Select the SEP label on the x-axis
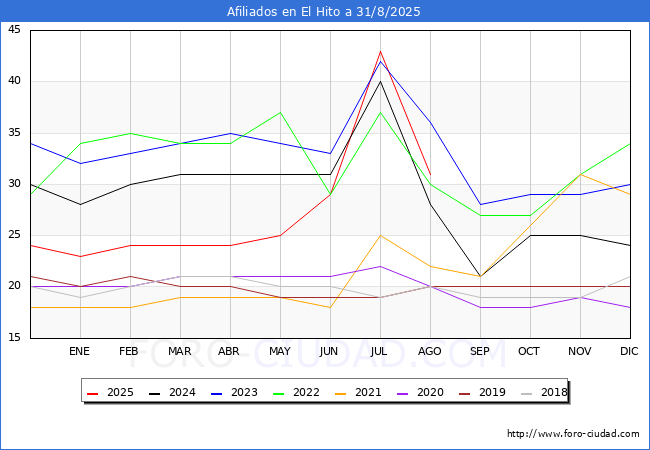This screenshot has height=450, width=650. point(480,352)
